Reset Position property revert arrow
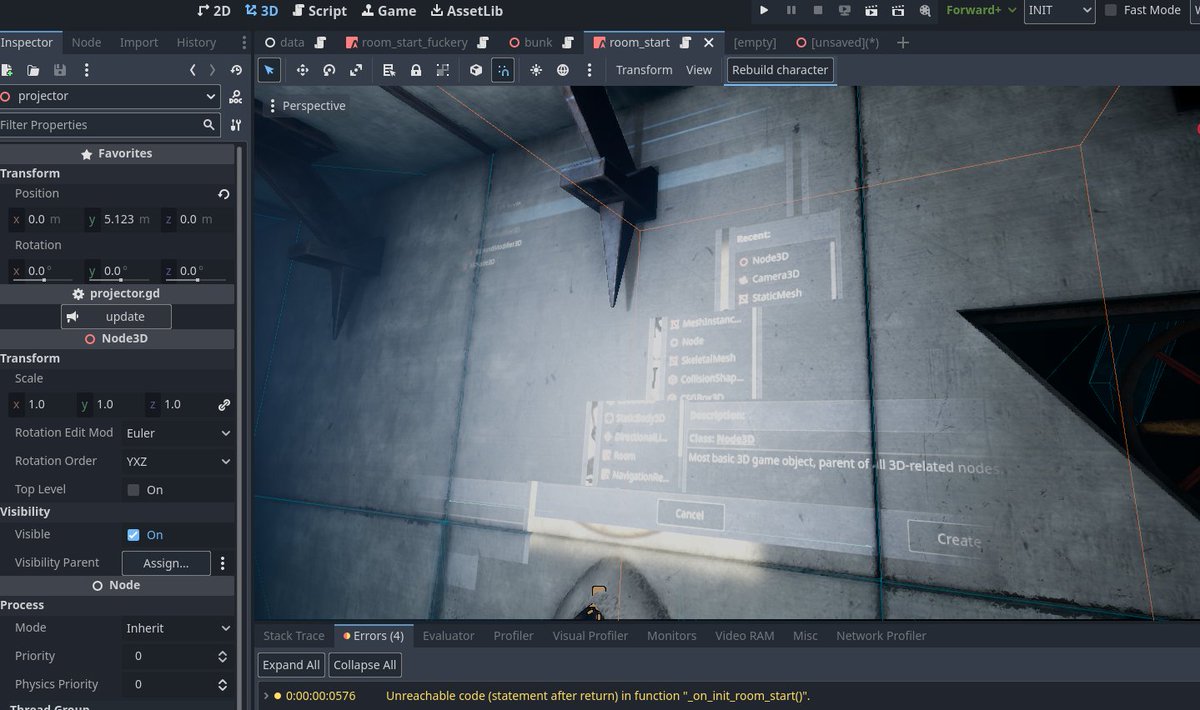Image resolution: width=1200 pixels, height=710 pixels. tap(224, 194)
